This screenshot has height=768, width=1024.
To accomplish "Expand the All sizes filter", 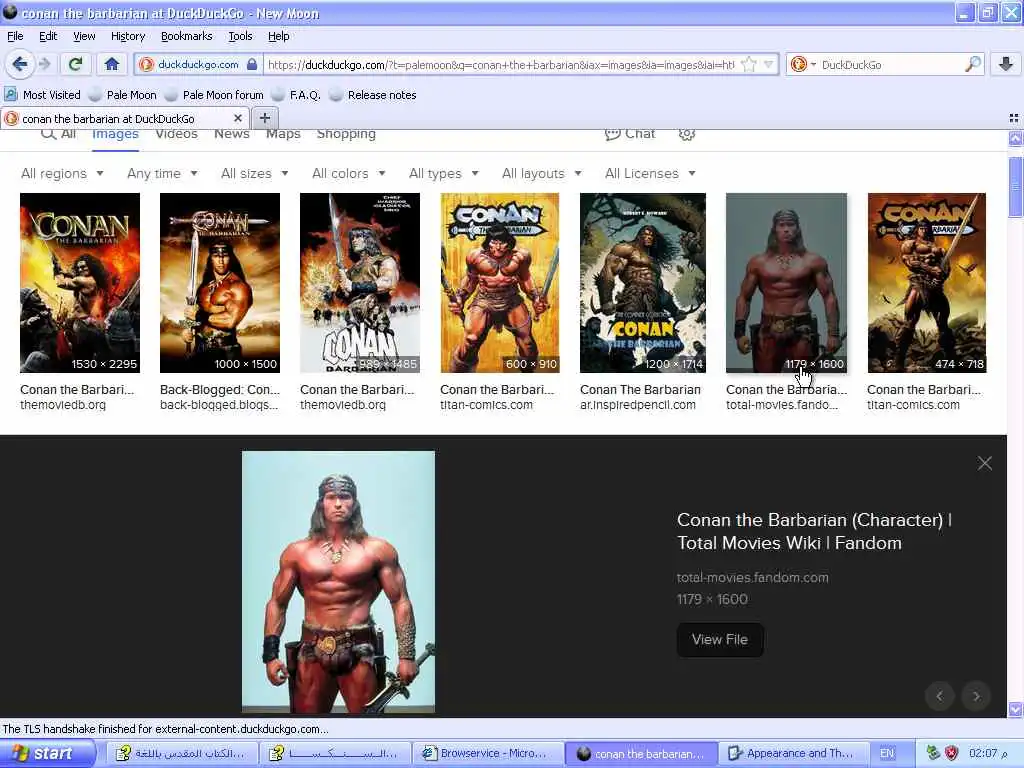I will [x=255, y=173].
